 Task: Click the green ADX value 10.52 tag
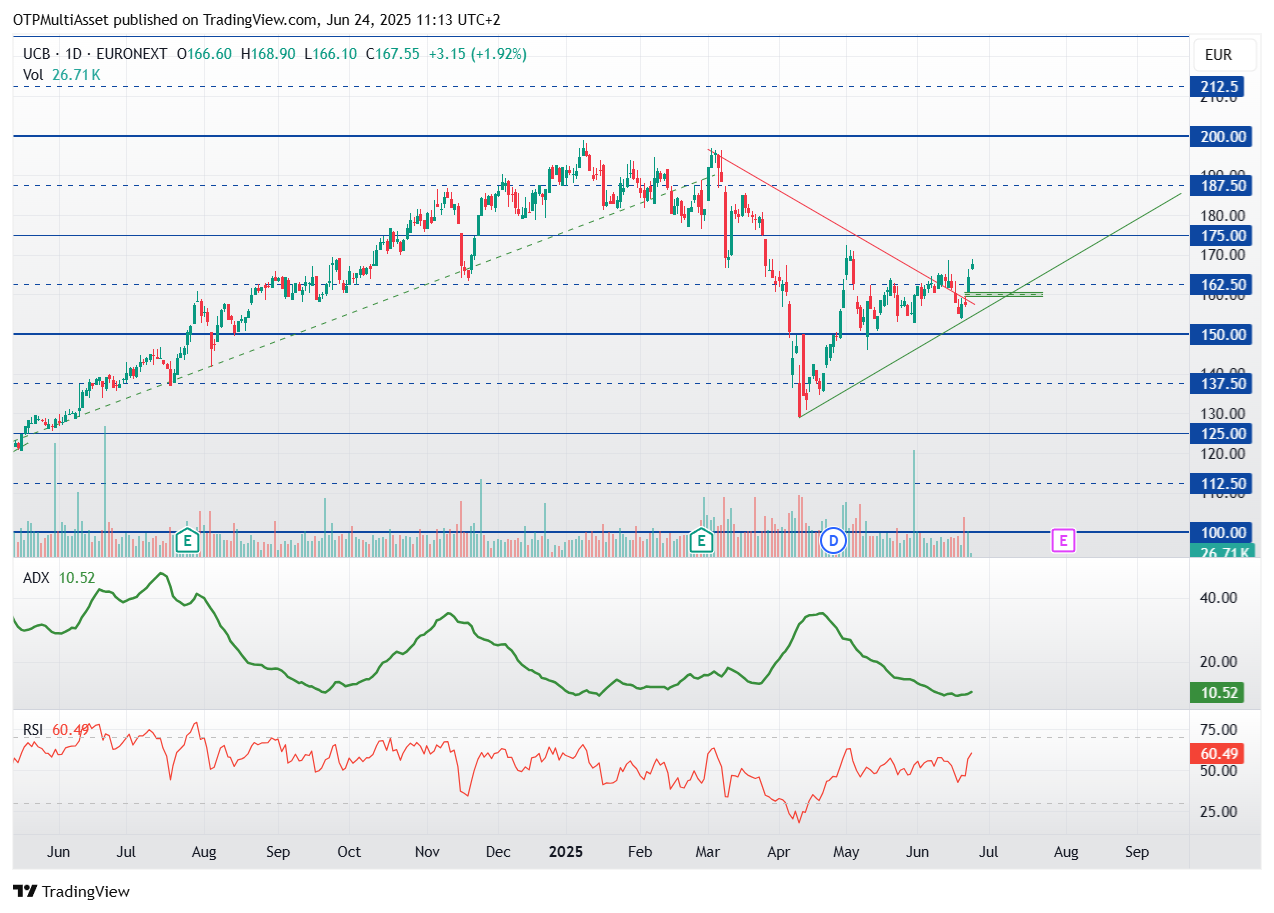1220,693
